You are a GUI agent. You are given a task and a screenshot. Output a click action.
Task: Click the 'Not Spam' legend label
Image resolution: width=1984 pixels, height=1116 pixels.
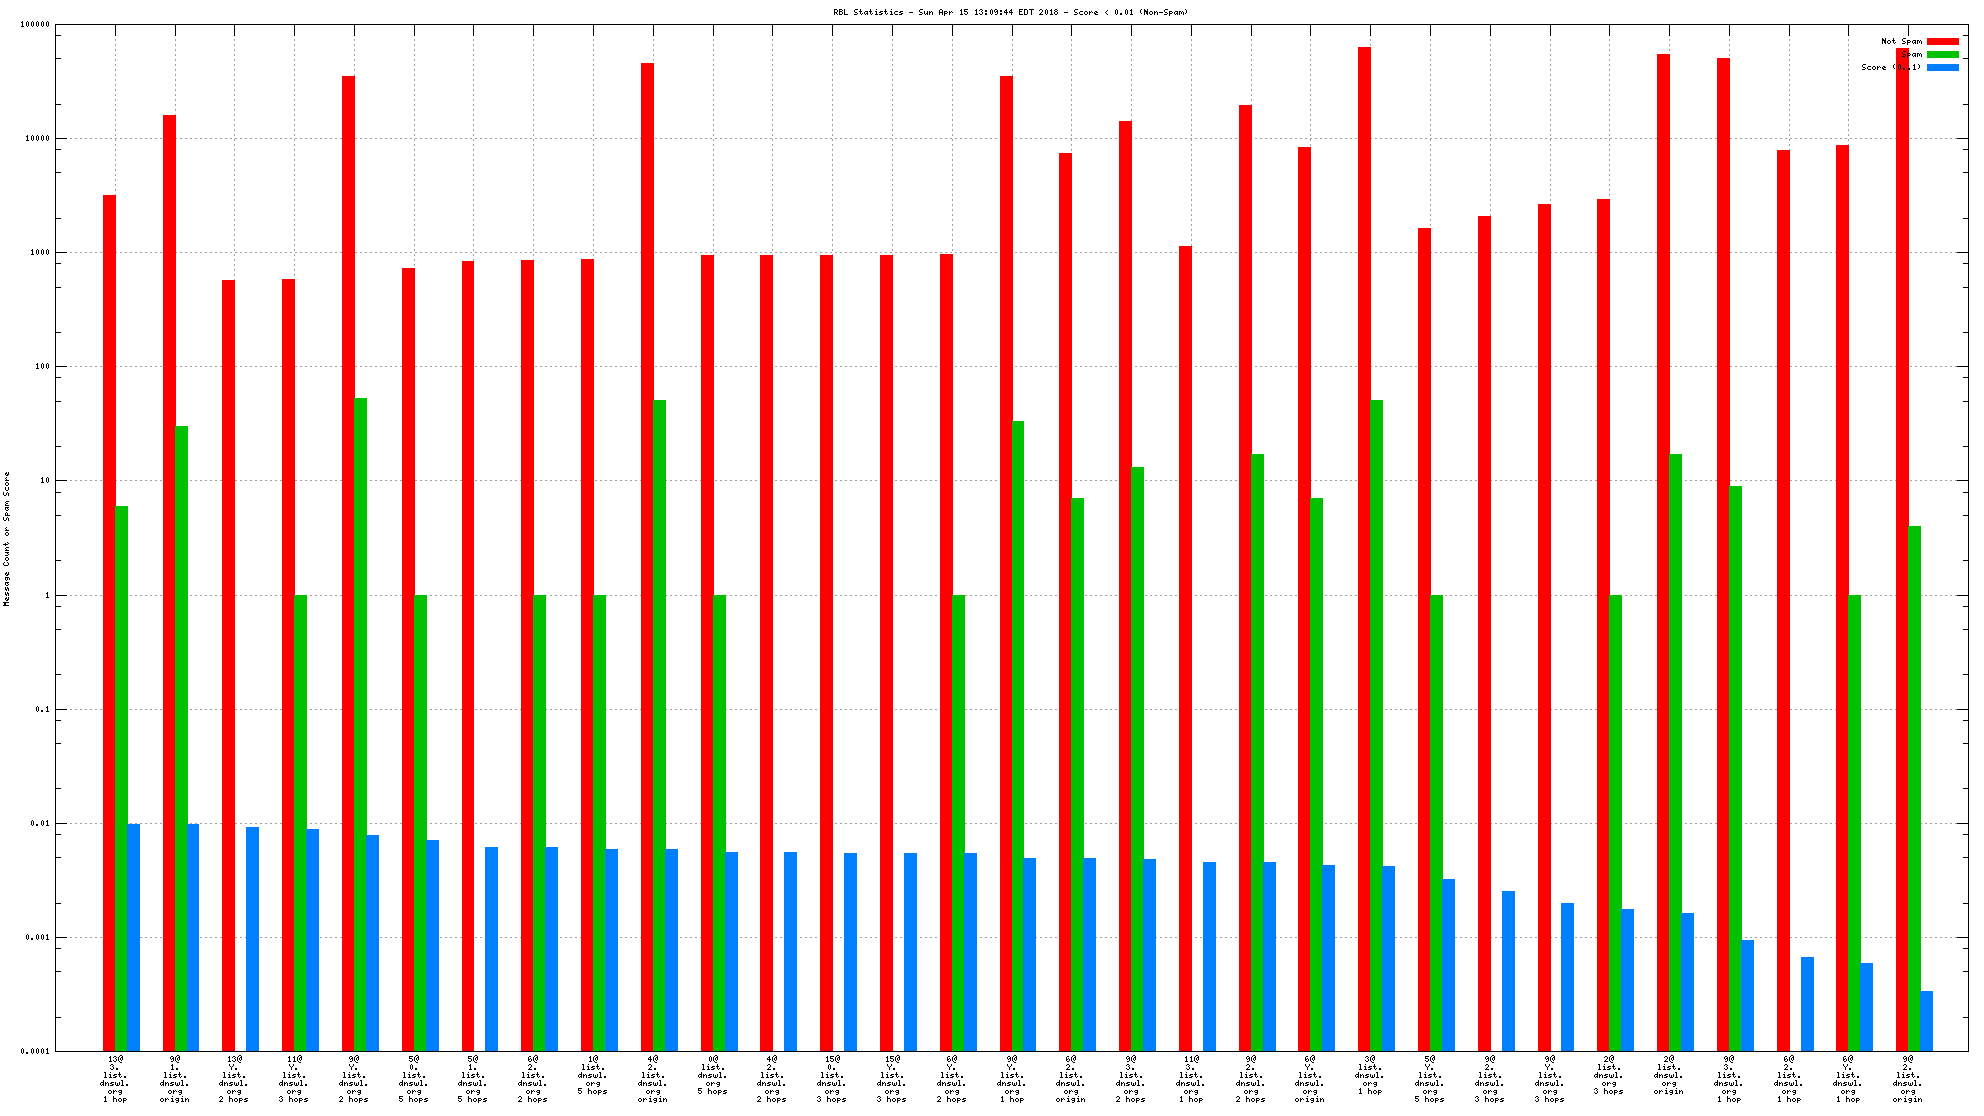[x=1901, y=41]
